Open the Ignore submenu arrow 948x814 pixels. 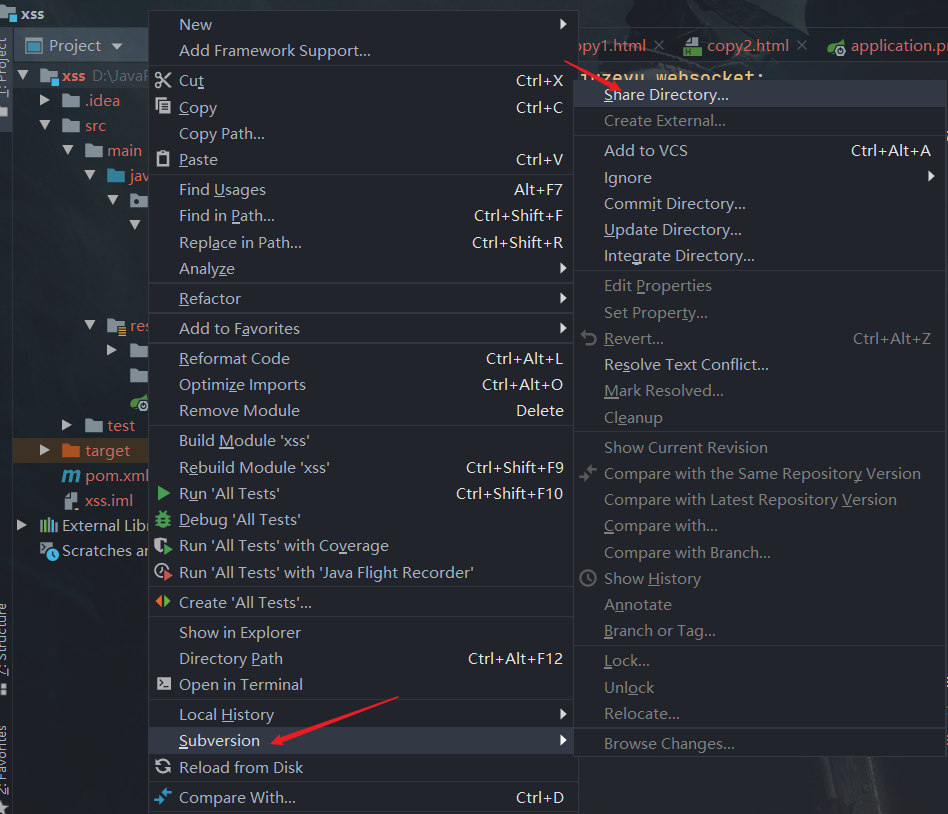pos(931,177)
